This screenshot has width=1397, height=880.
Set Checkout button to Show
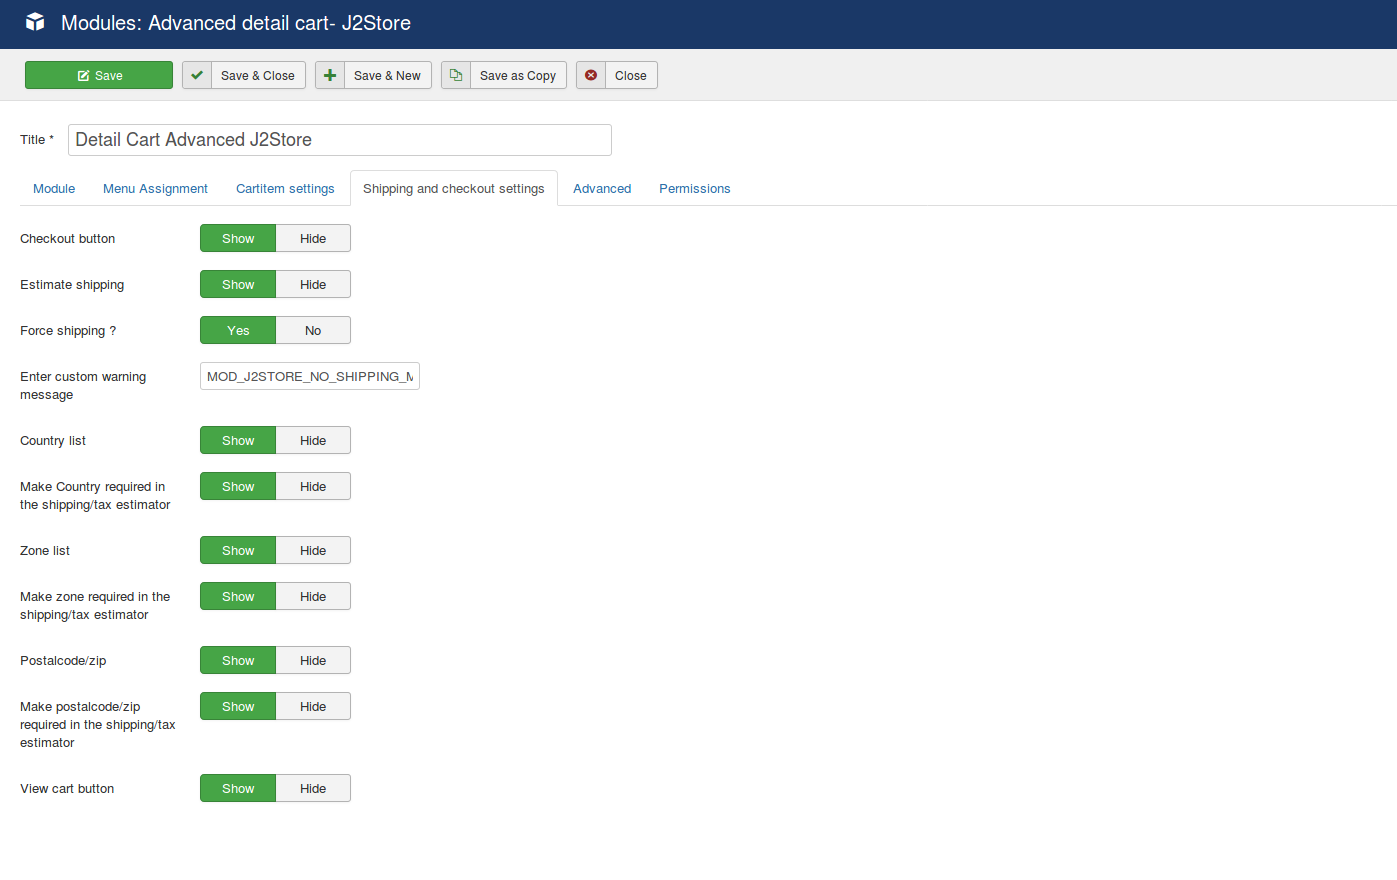coord(238,238)
